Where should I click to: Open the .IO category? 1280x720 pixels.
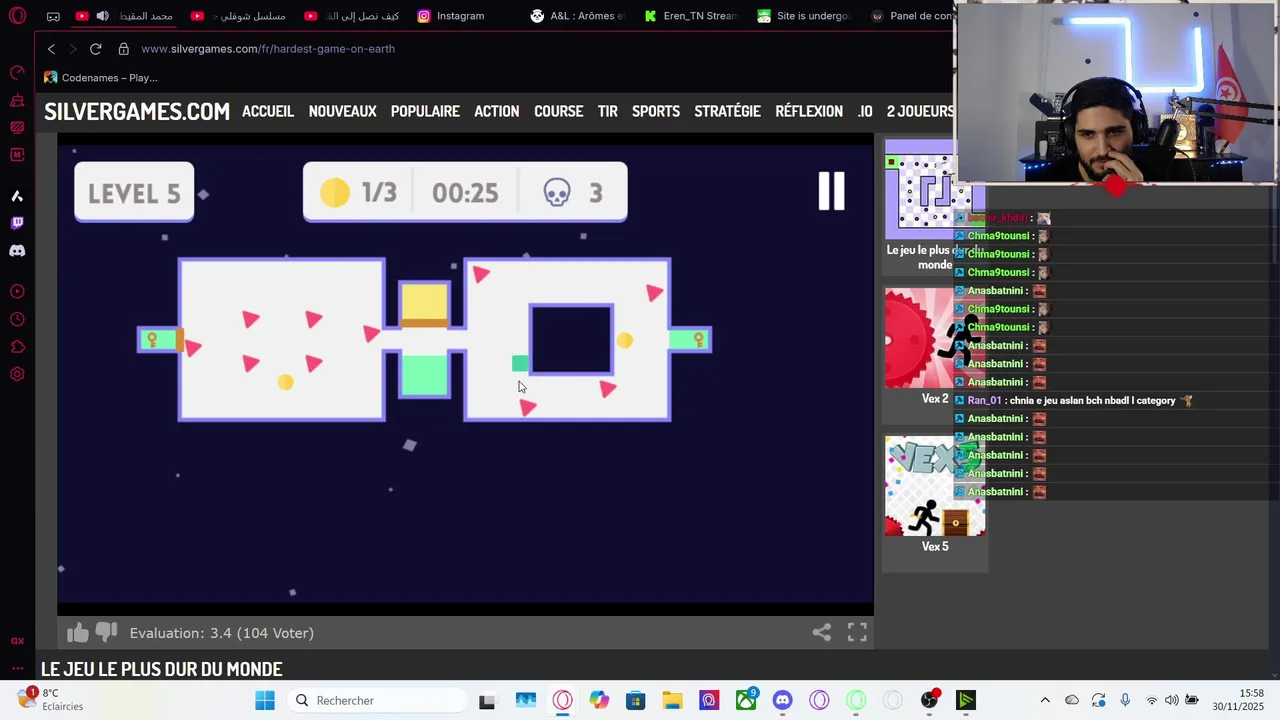click(865, 111)
